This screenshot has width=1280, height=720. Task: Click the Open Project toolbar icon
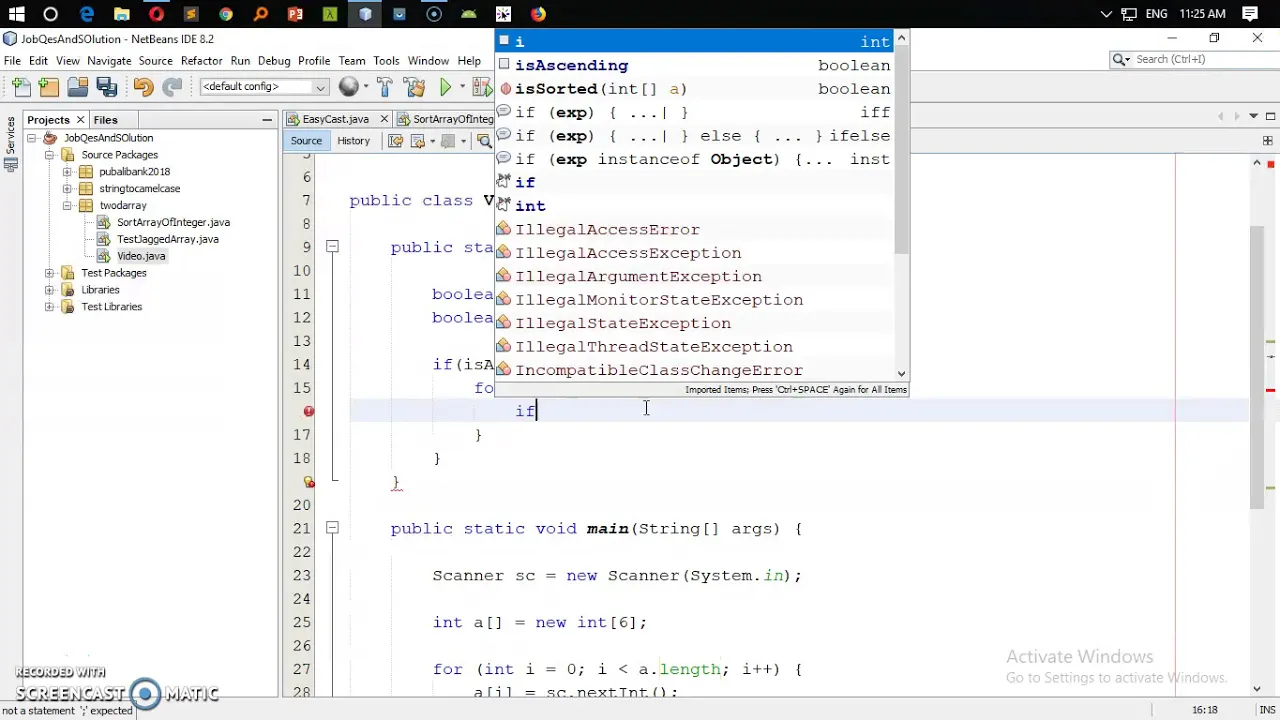click(x=77, y=87)
